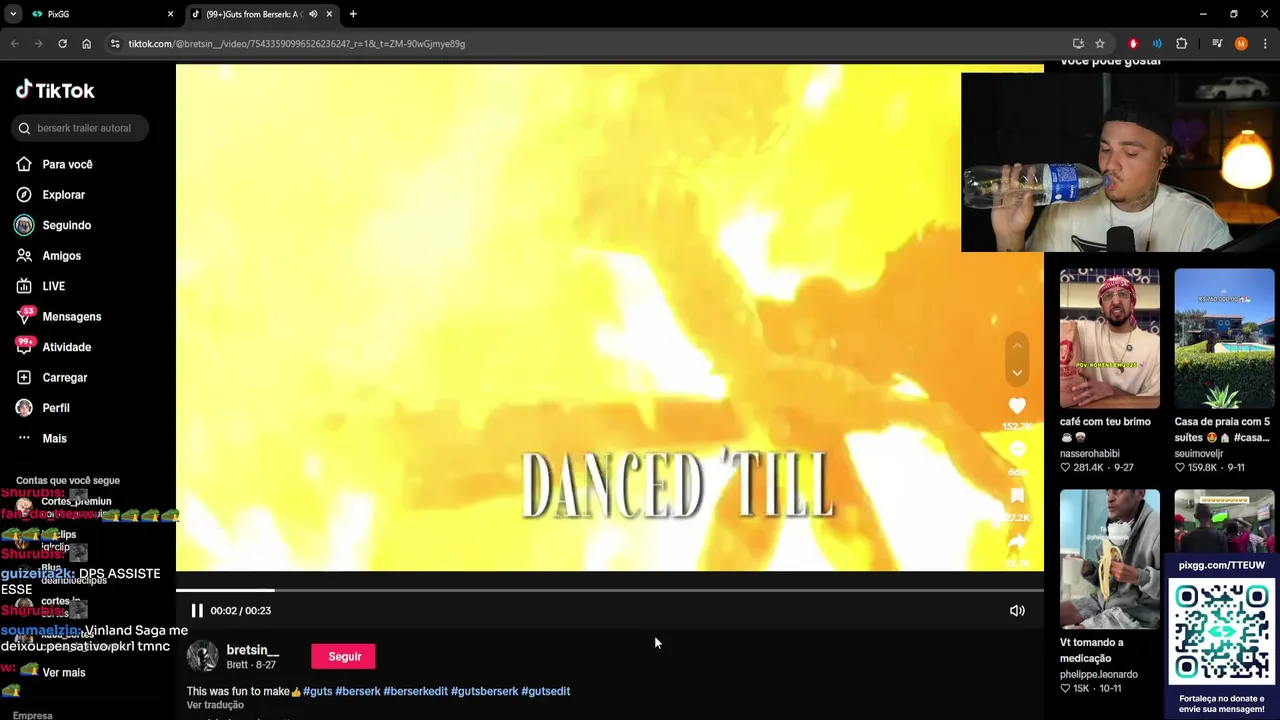Go to previous video arrow
1280x720 pixels.
click(x=1017, y=346)
